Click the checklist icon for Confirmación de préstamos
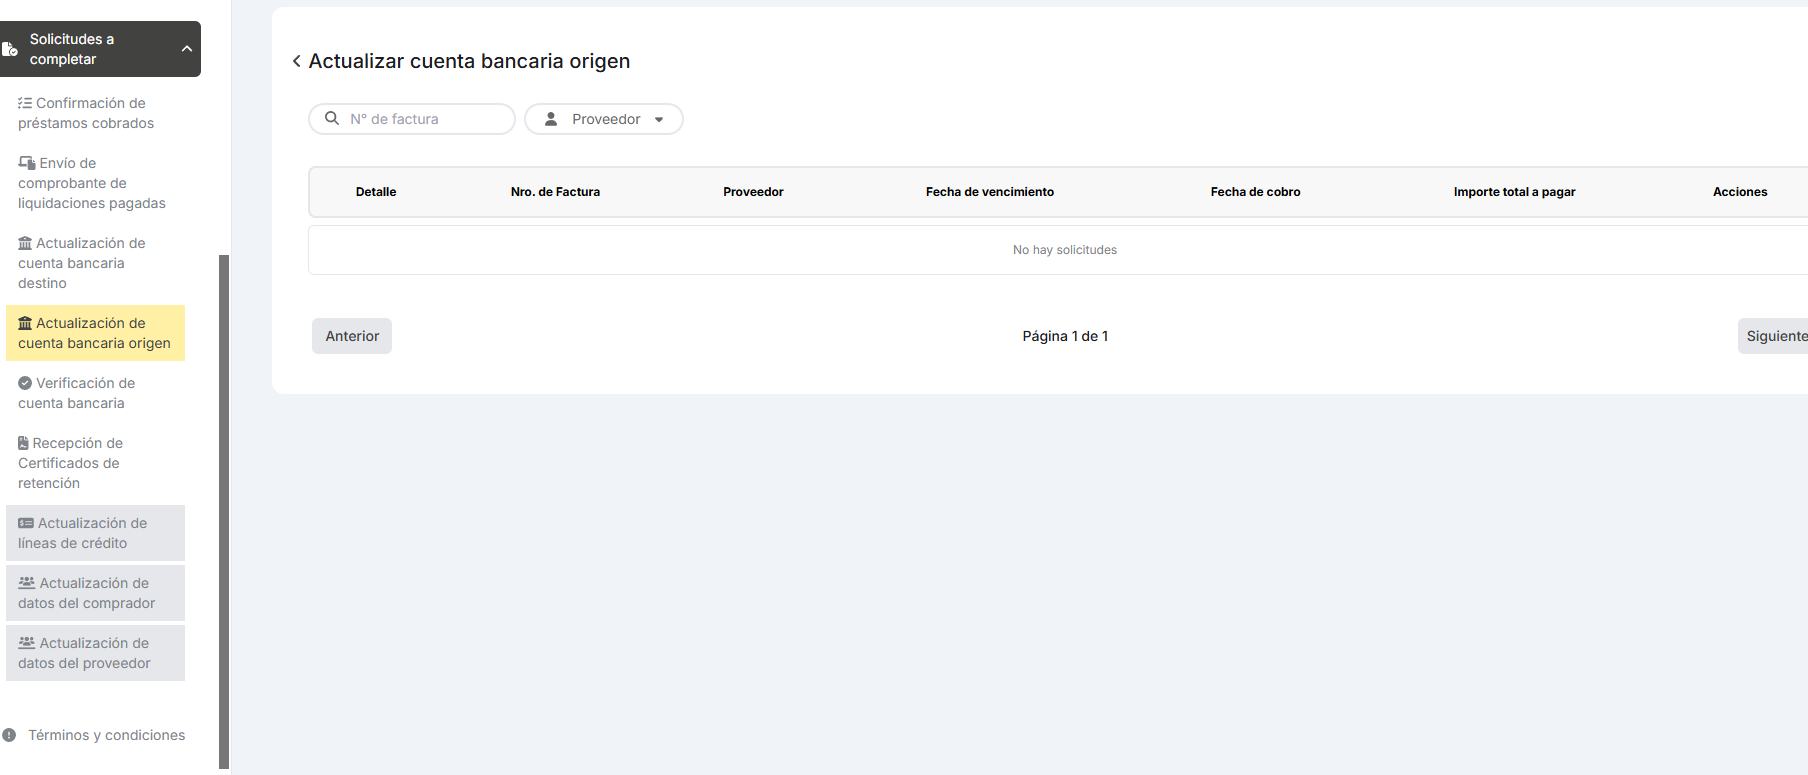1808x775 pixels. coord(25,103)
